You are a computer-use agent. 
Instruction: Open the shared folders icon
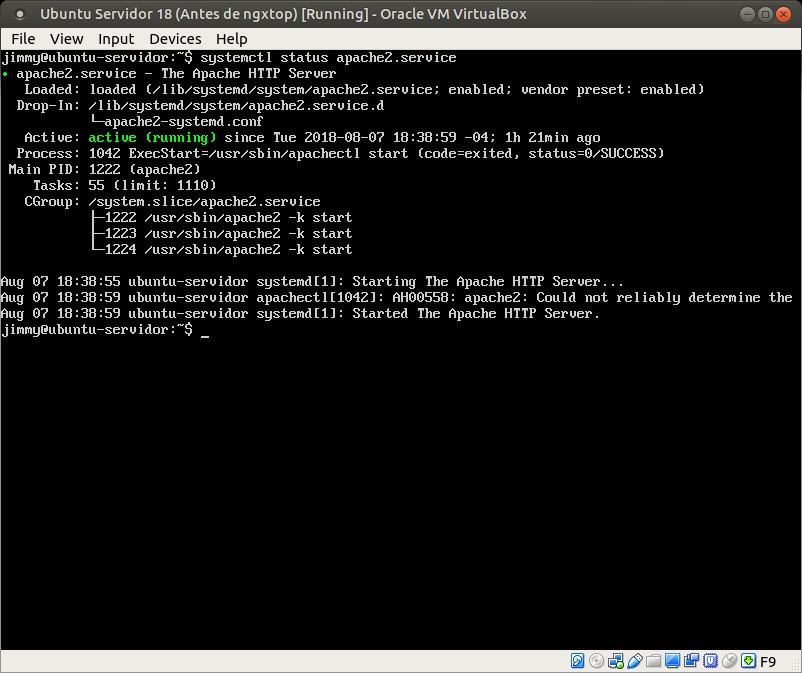653,661
